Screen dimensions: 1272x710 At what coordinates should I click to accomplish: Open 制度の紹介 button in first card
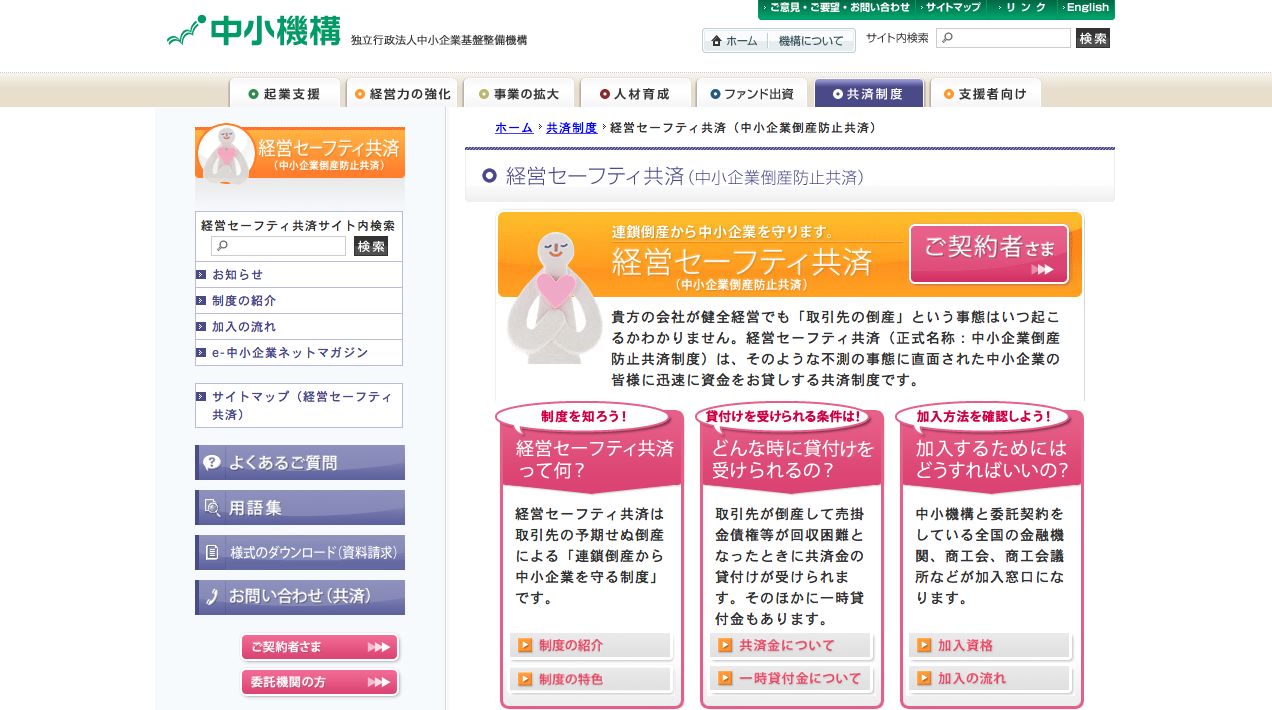click(591, 646)
